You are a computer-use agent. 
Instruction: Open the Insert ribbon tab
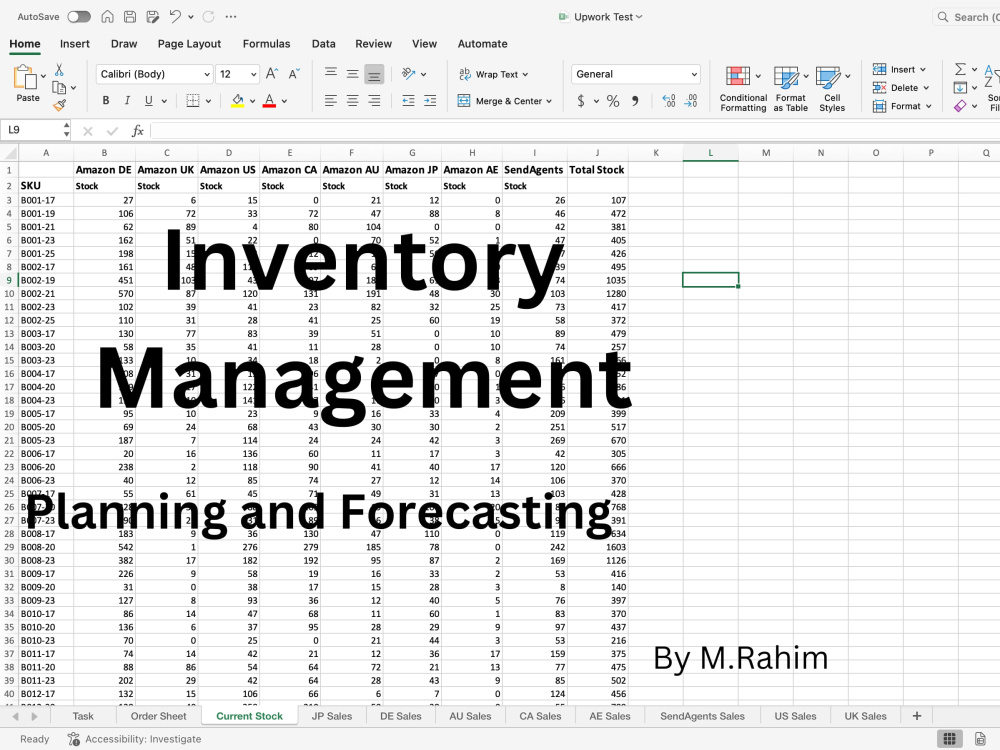tap(75, 44)
